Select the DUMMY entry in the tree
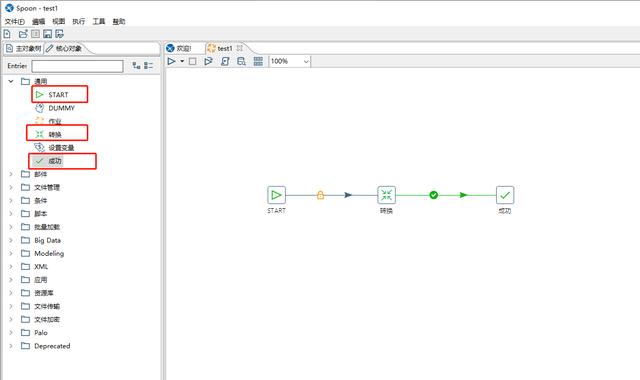The image size is (640, 380). pos(61,108)
